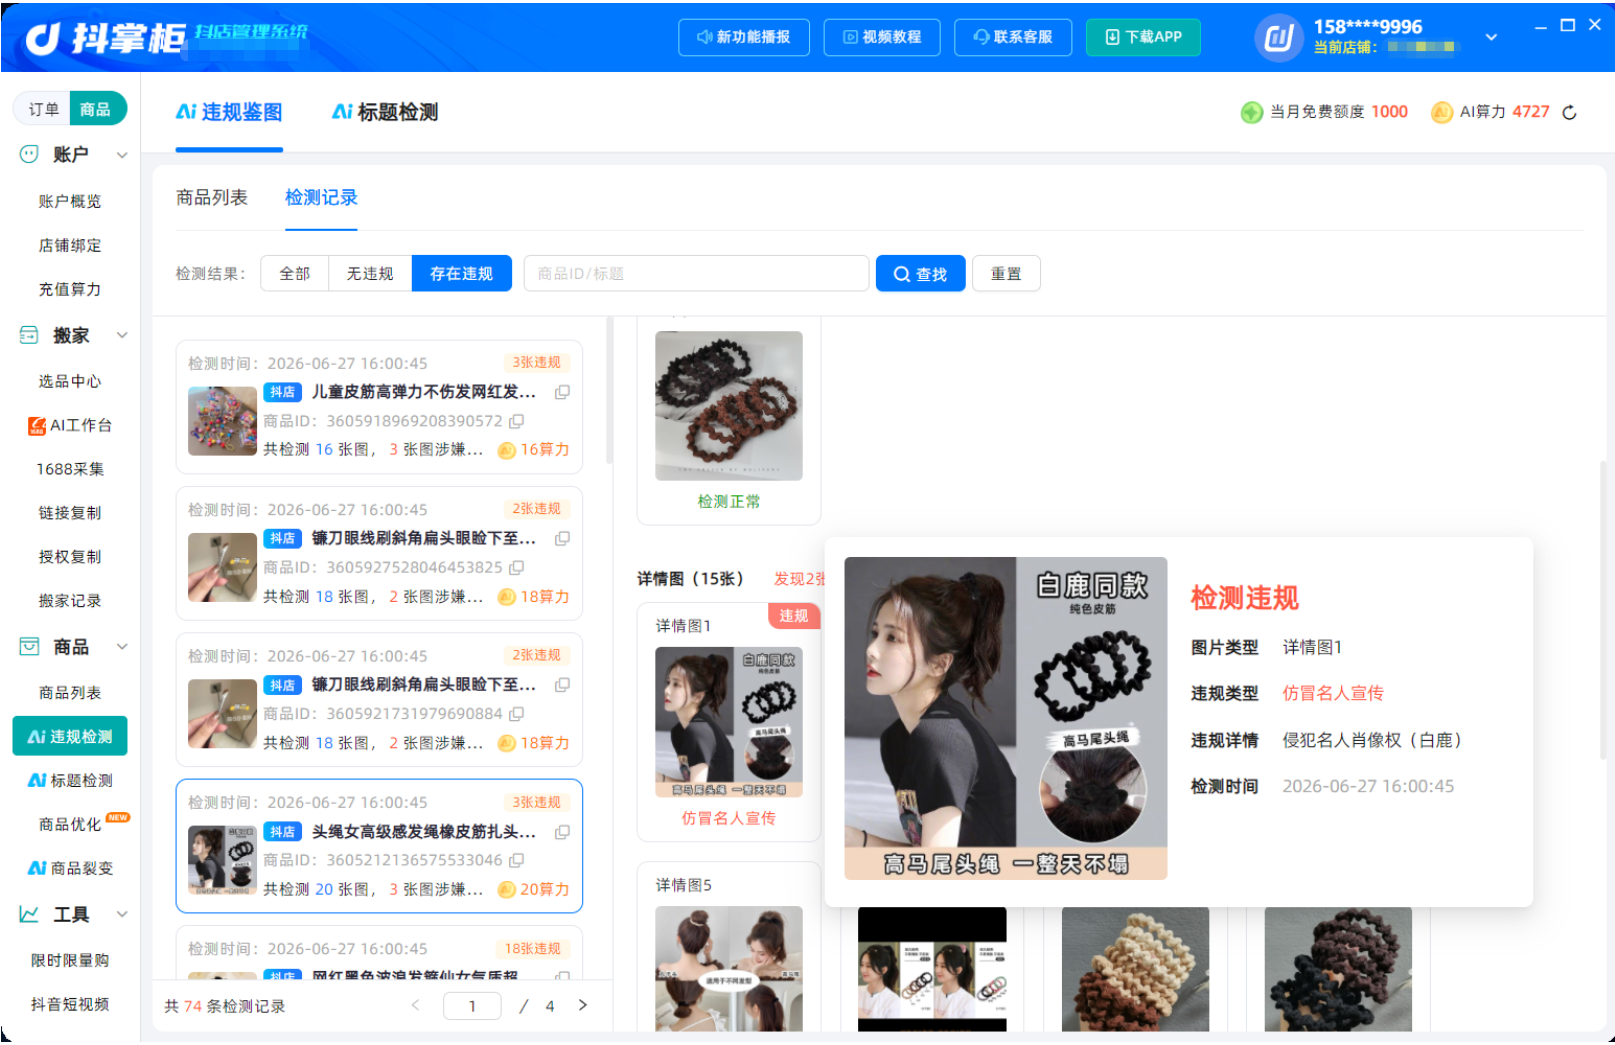Viewport: 1615px width, 1045px height.
Task: Filter detection results by 全部
Action: pyautogui.click(x=295, y=274)
